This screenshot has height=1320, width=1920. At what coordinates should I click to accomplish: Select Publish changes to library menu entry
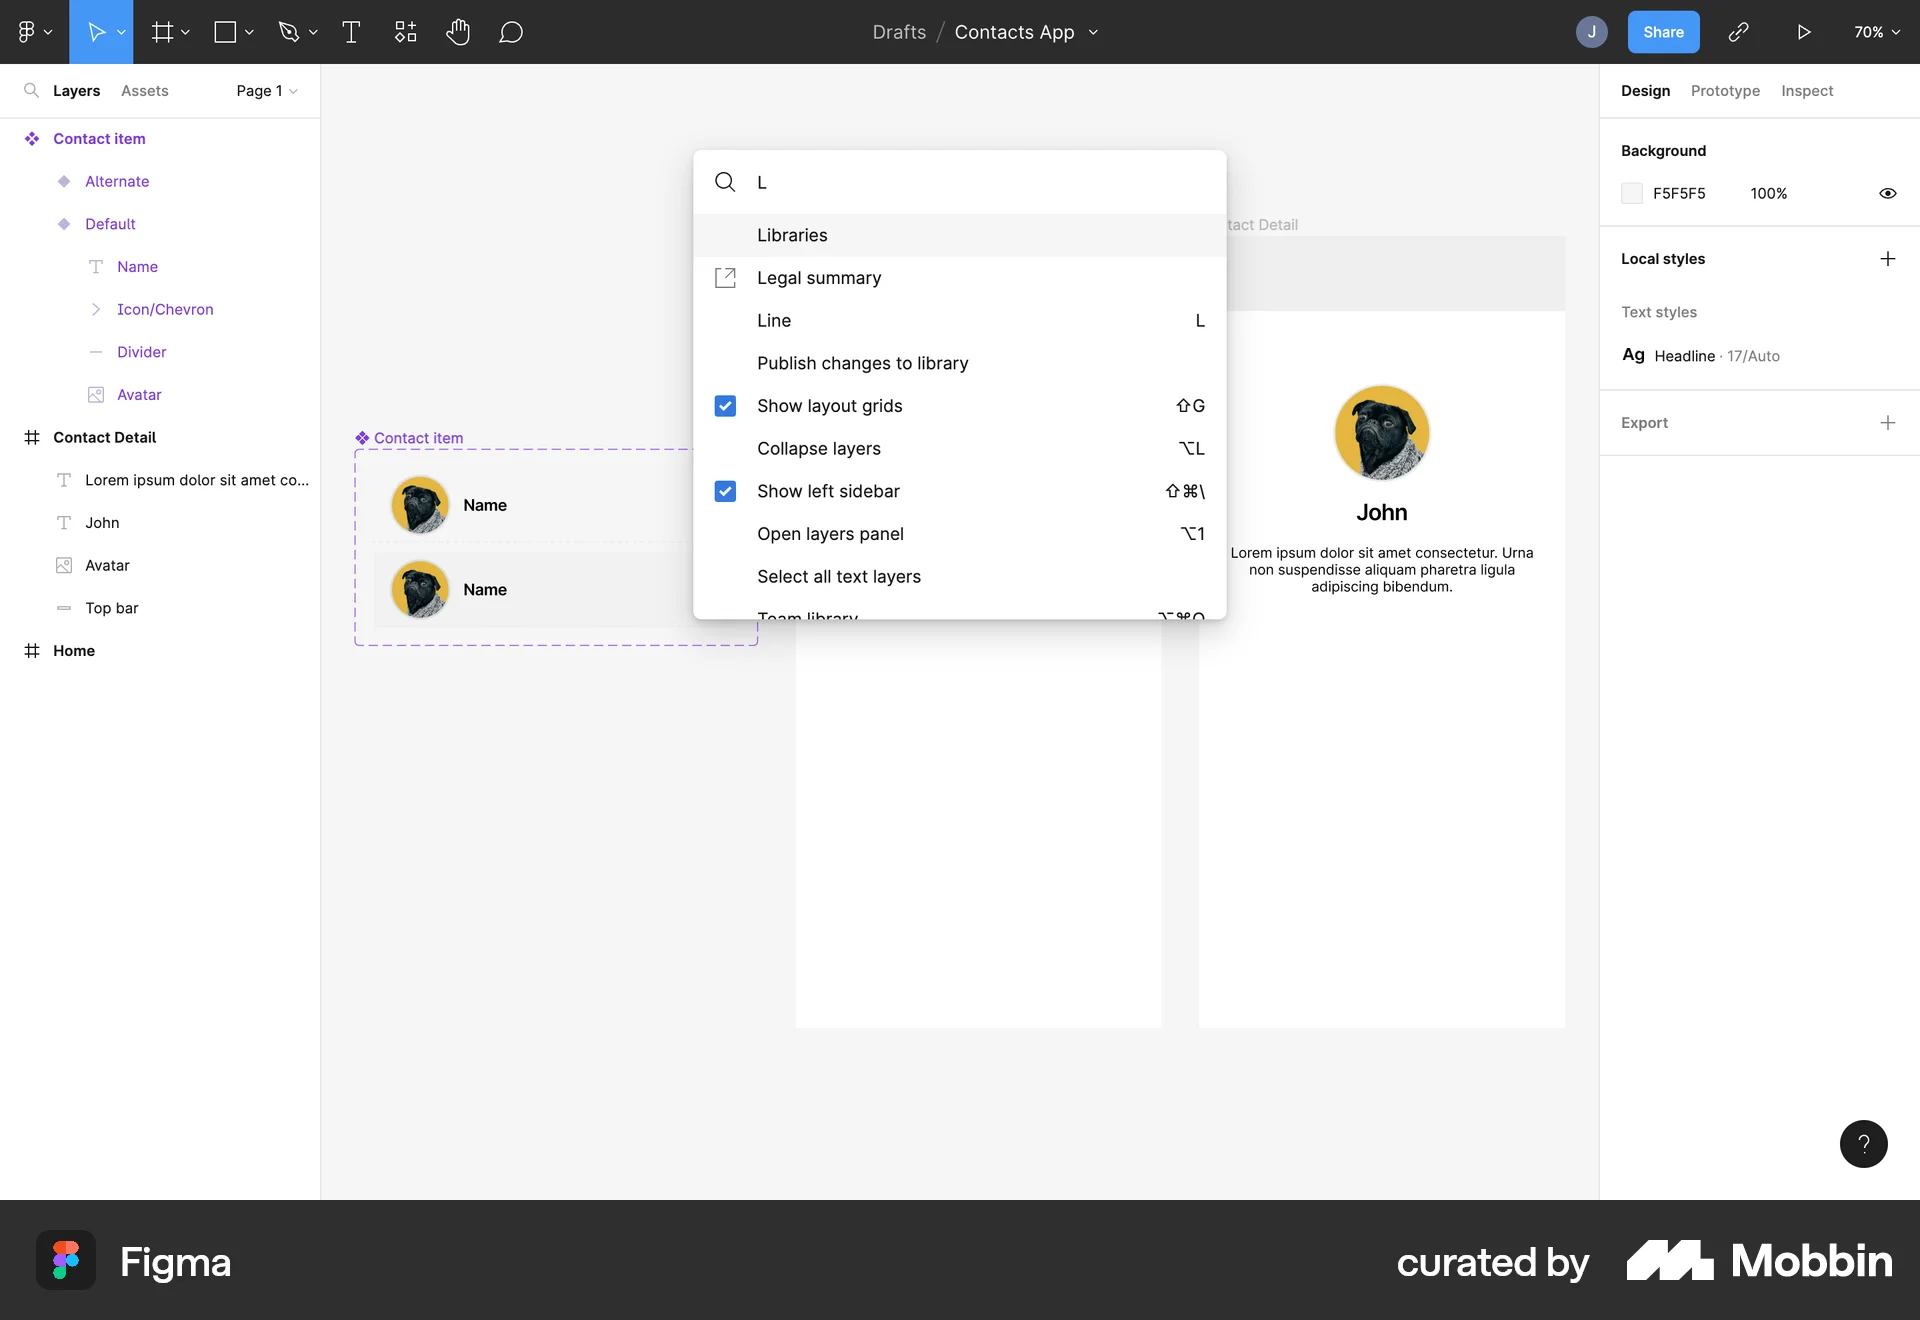pos(862,363)
